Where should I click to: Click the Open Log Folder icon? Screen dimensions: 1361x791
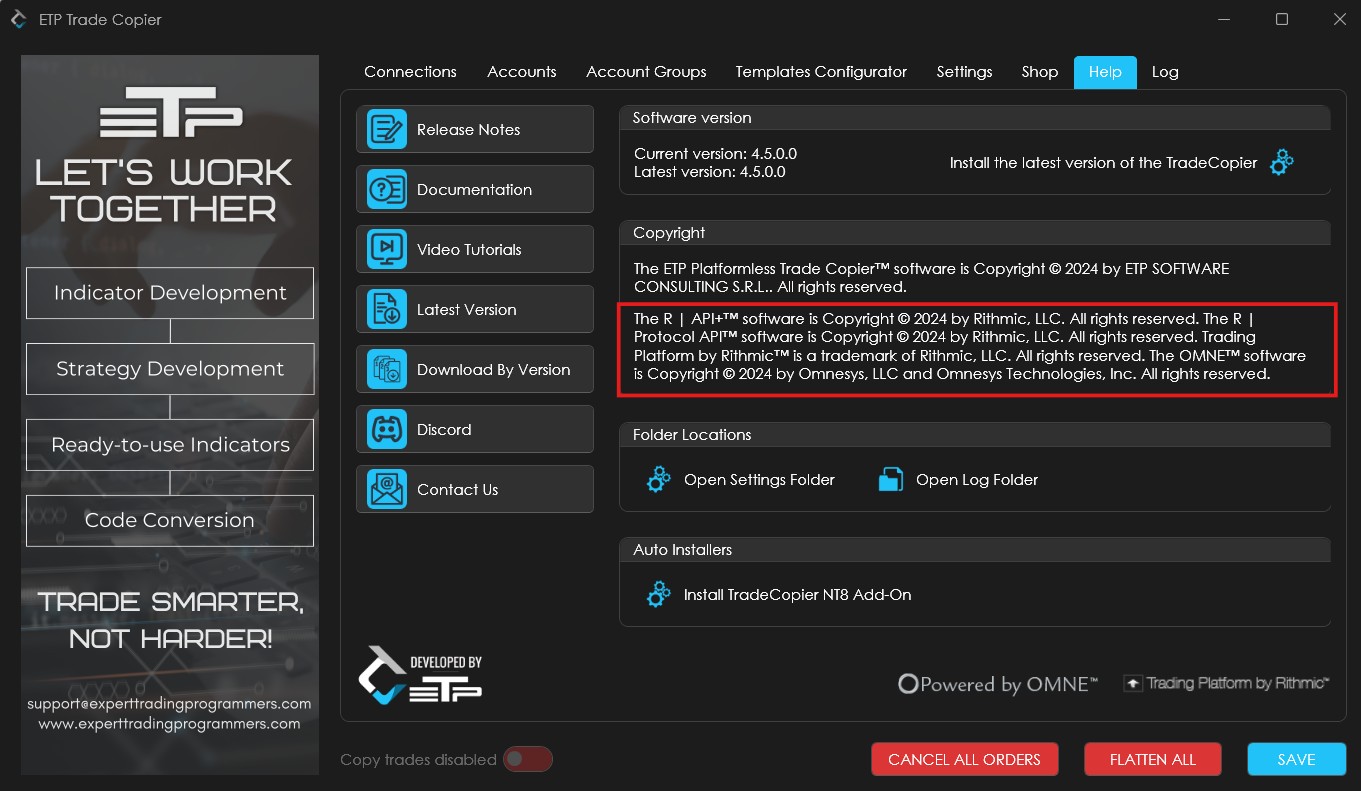891,479
